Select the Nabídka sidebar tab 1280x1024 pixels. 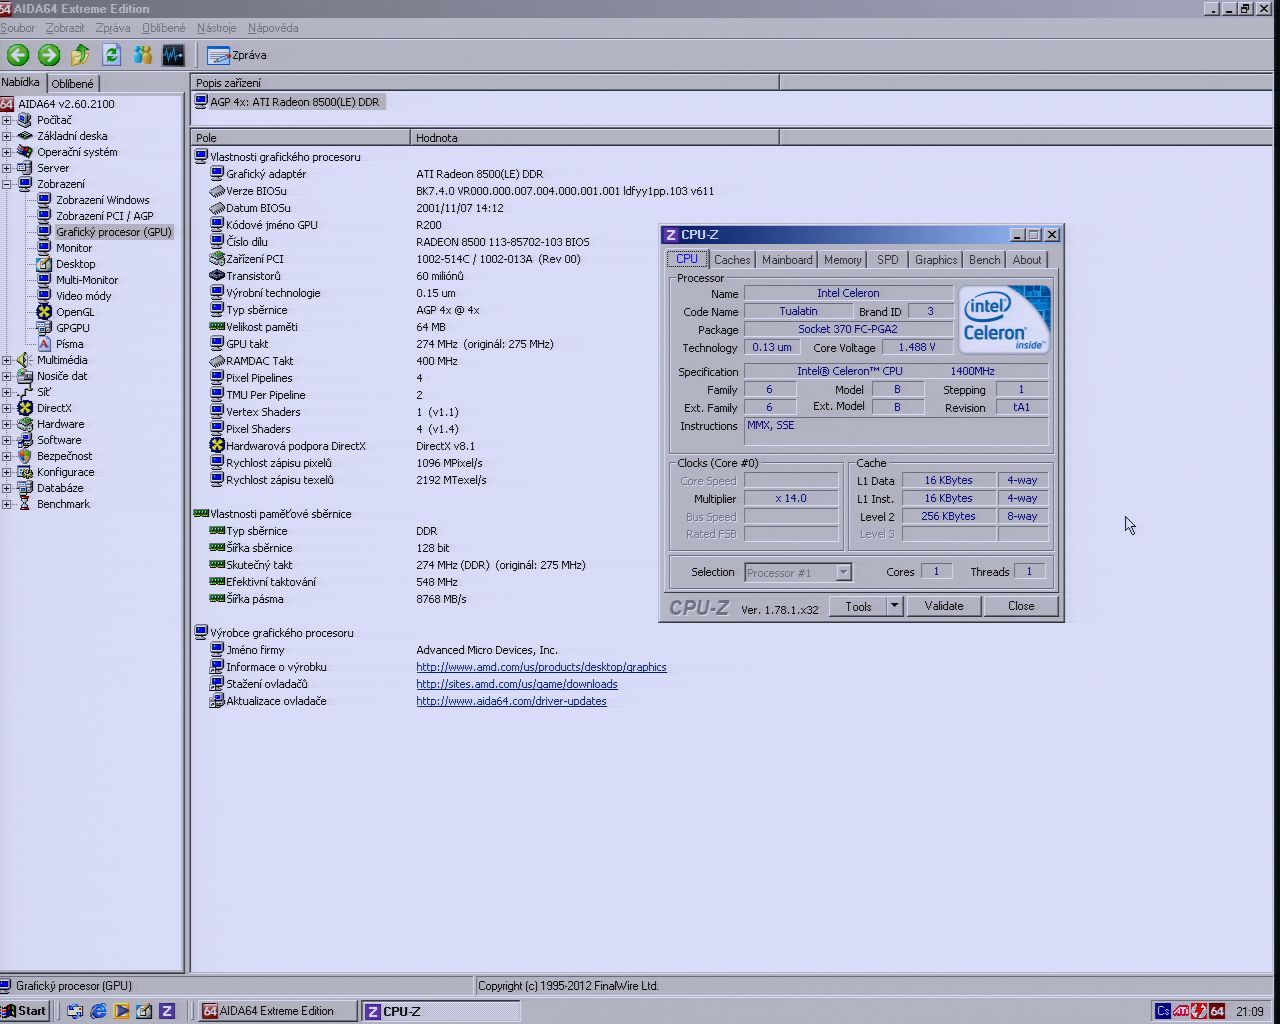click(x=21, y=82)
